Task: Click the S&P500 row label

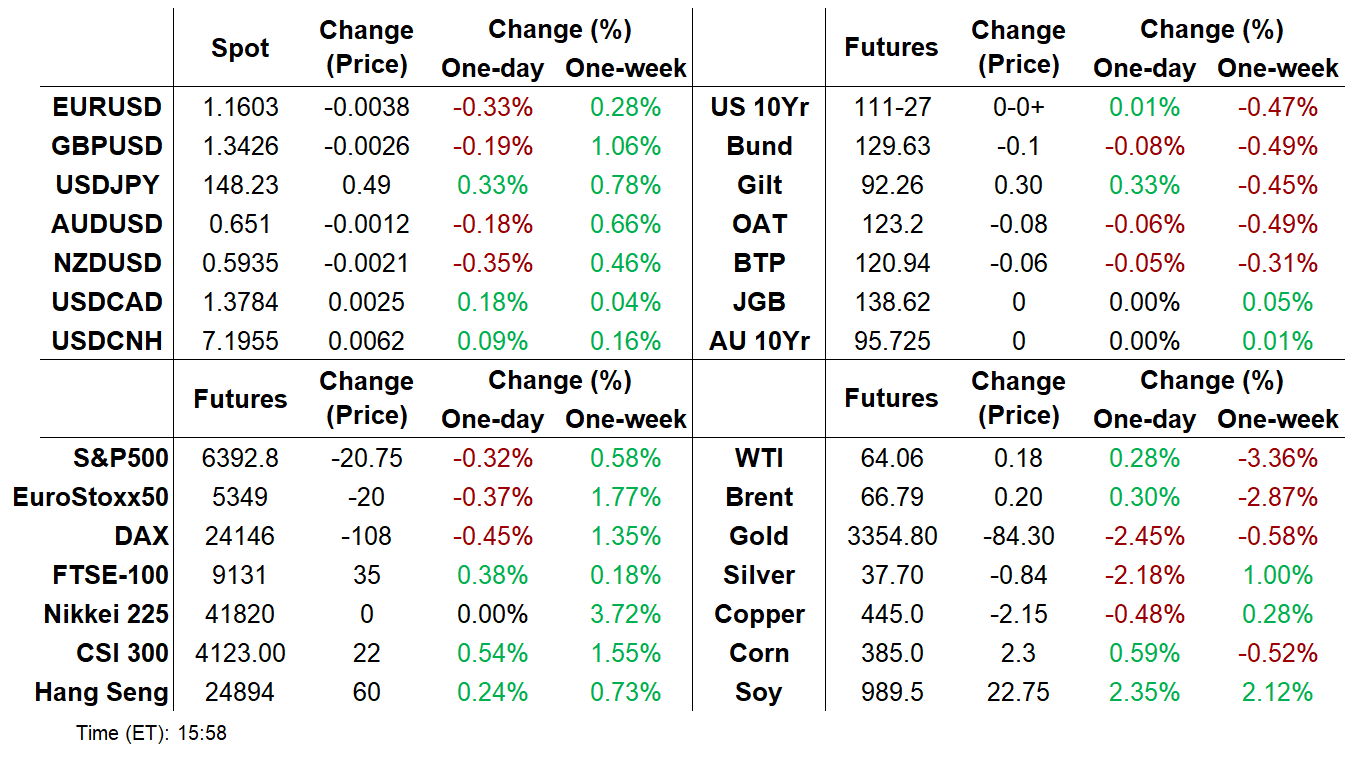Action: [120, 458]
